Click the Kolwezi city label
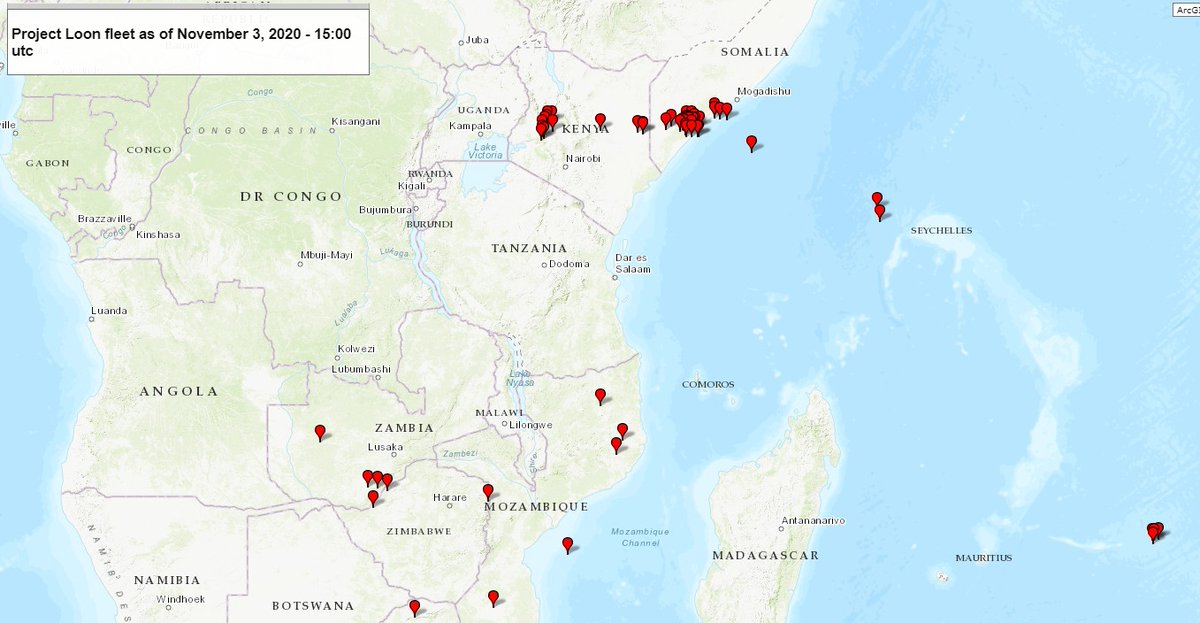1200x623 pixels. coord(356,348)
